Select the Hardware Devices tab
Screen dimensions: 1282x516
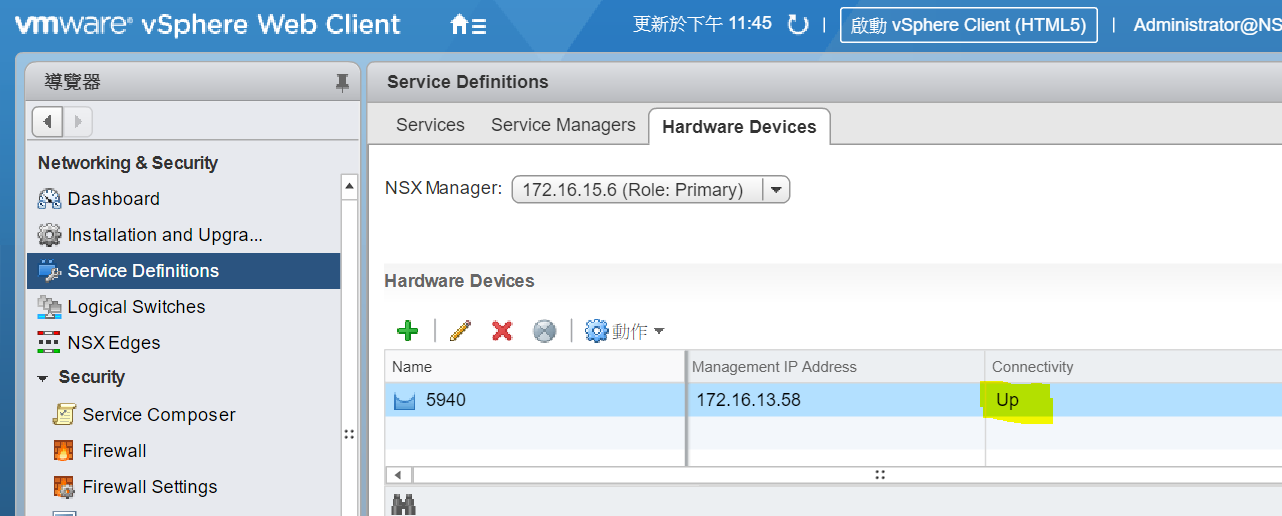tap(739, 127)
